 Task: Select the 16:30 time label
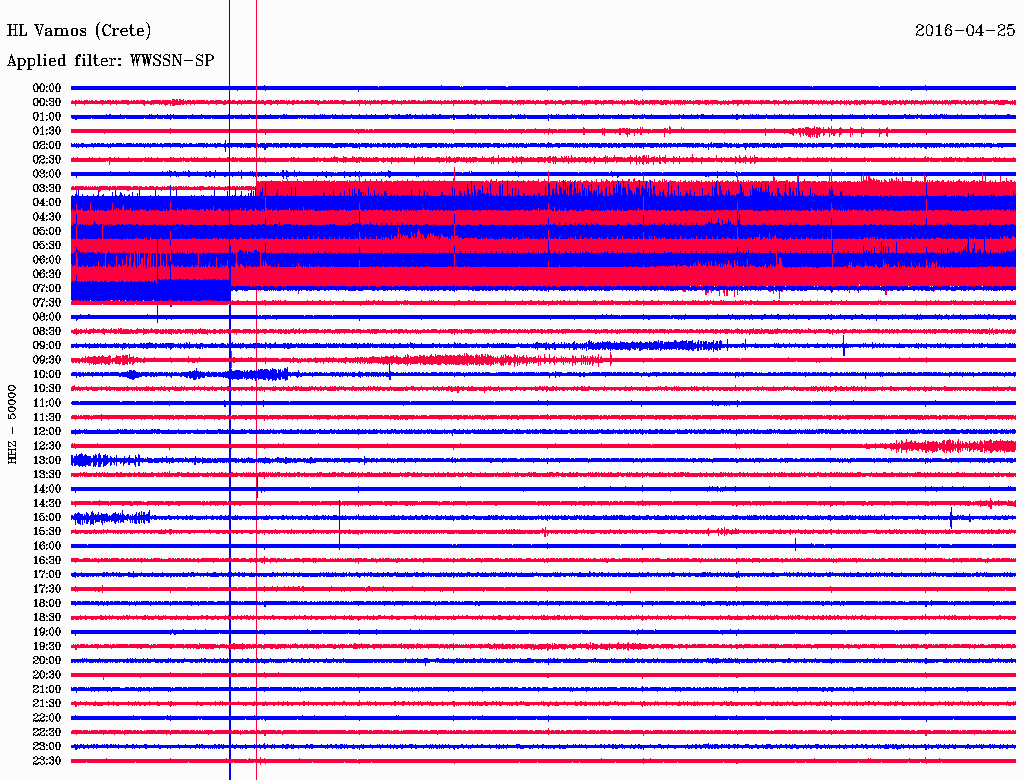[46, 561]
